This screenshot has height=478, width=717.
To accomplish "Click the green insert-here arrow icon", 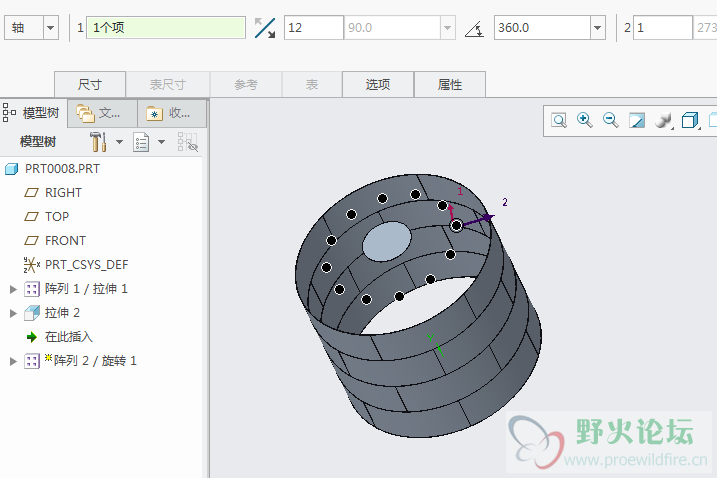I will 32,338.
